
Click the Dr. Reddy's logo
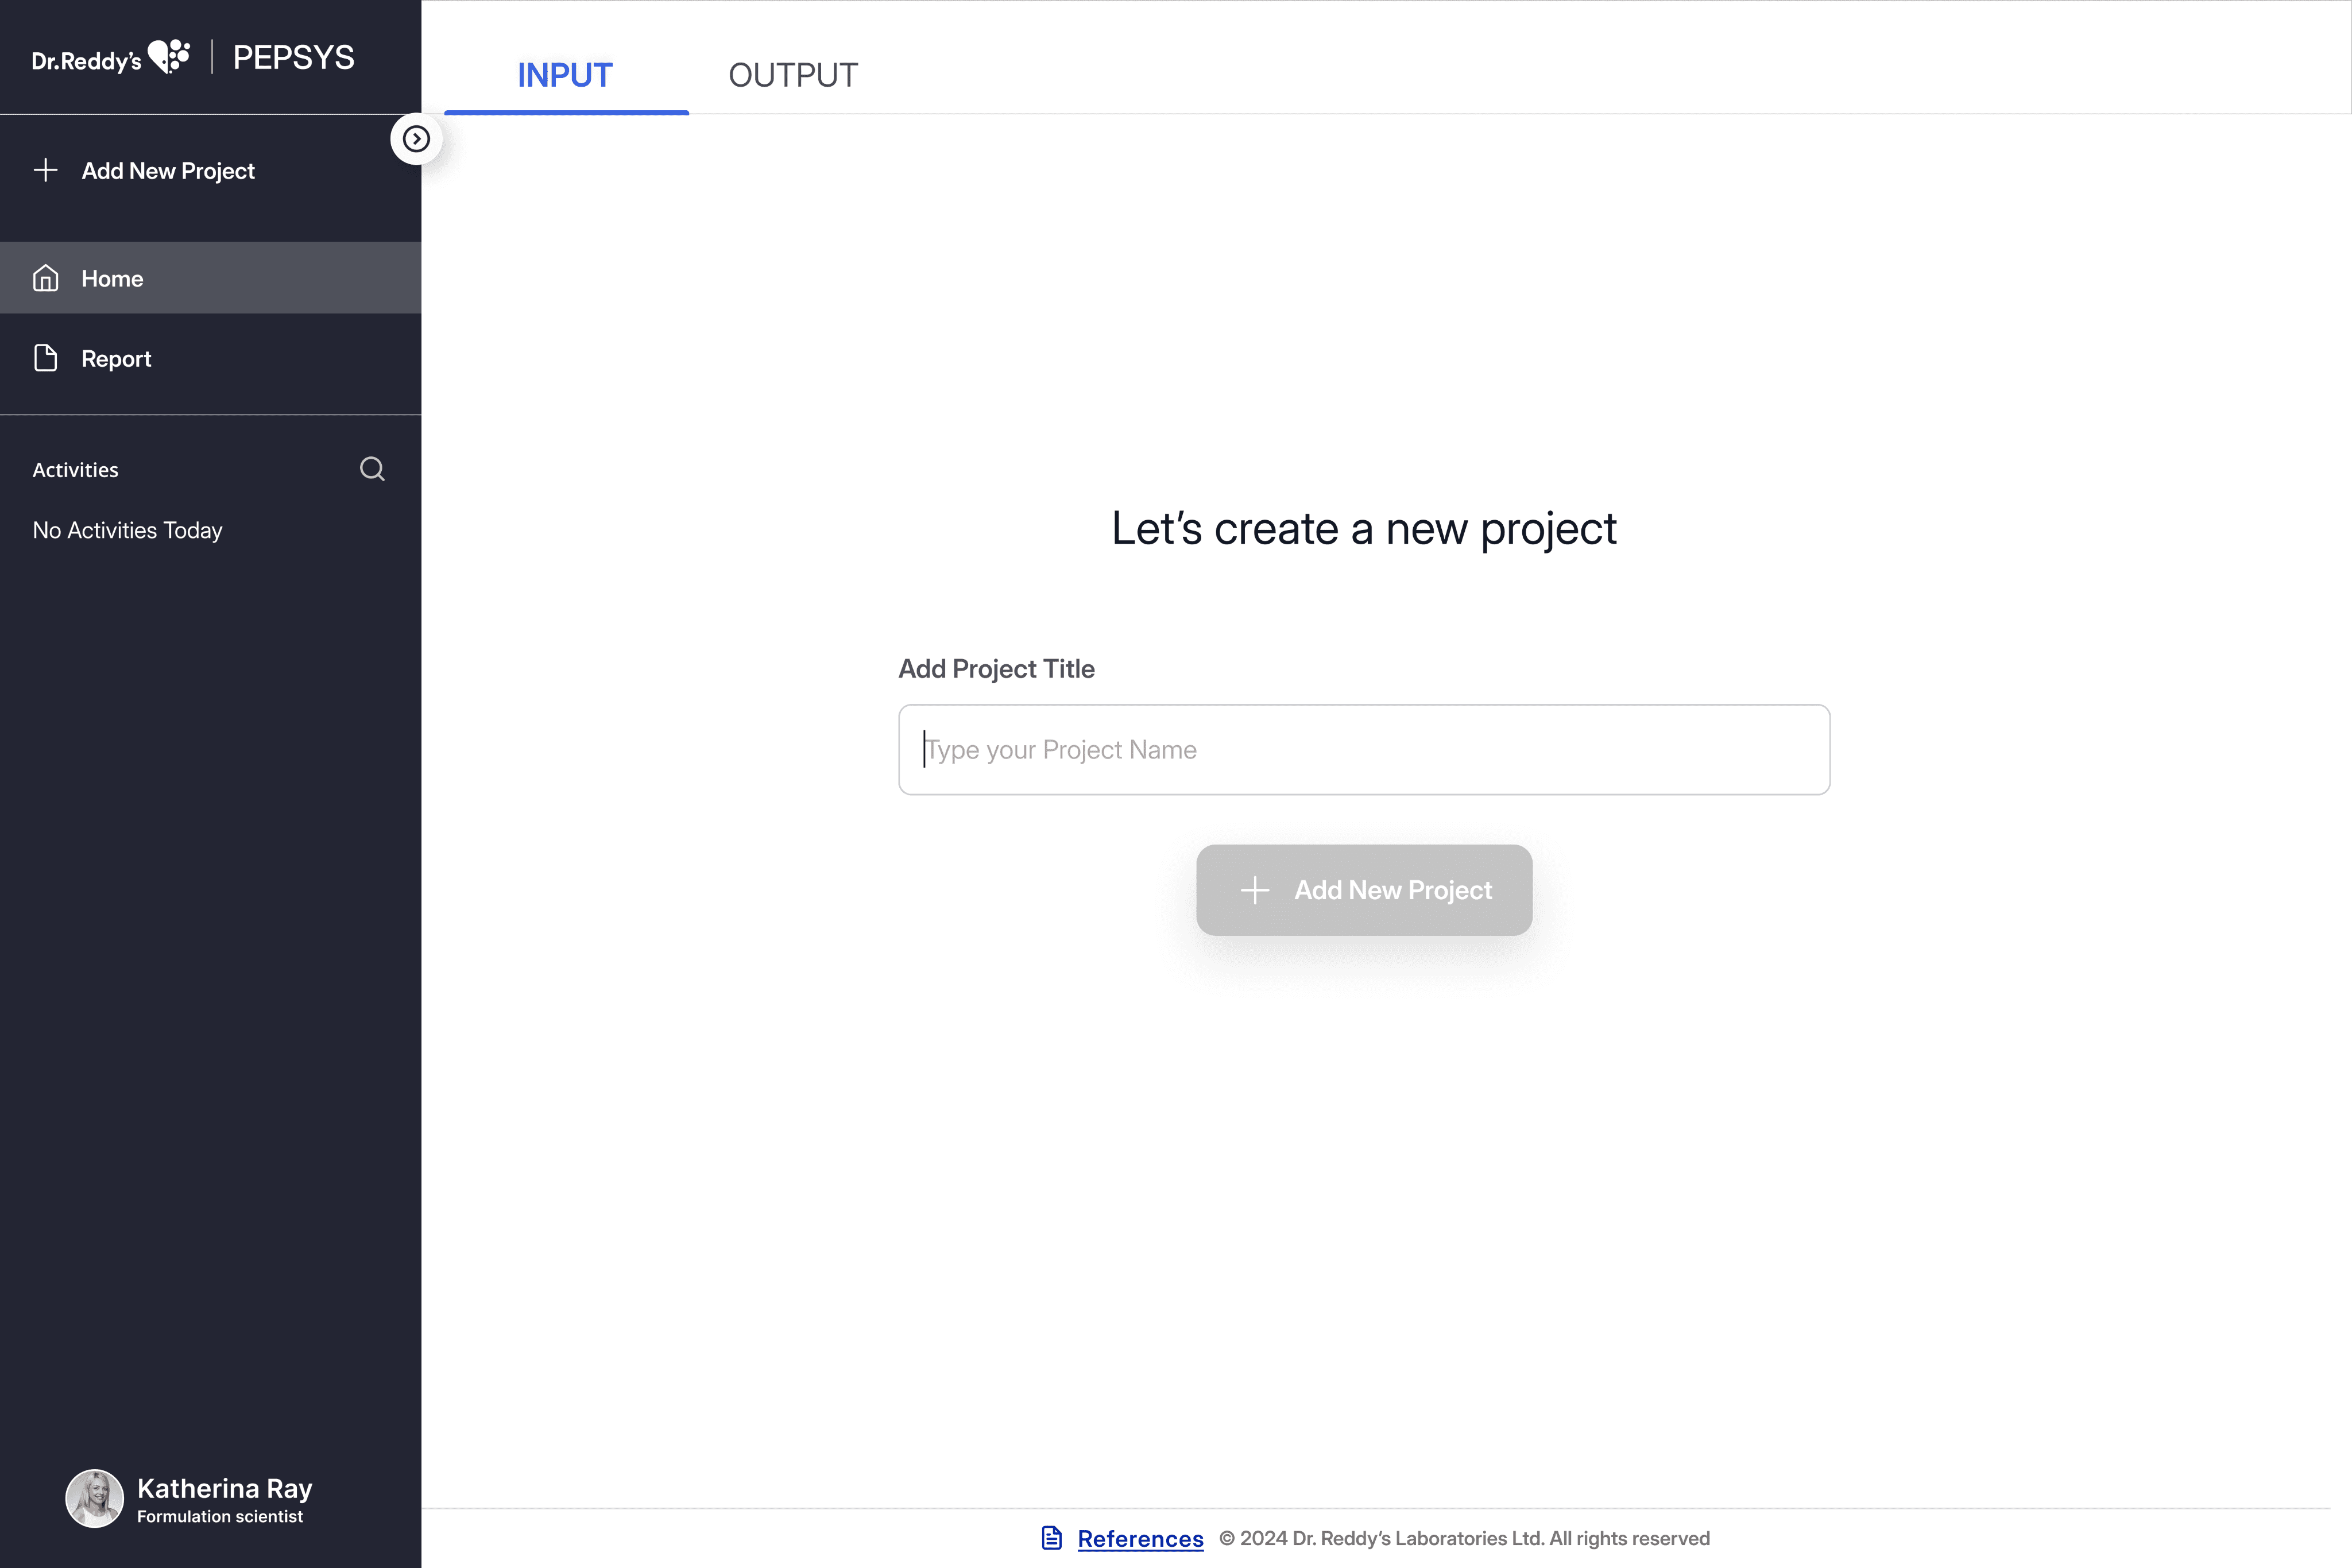(111, 58)
